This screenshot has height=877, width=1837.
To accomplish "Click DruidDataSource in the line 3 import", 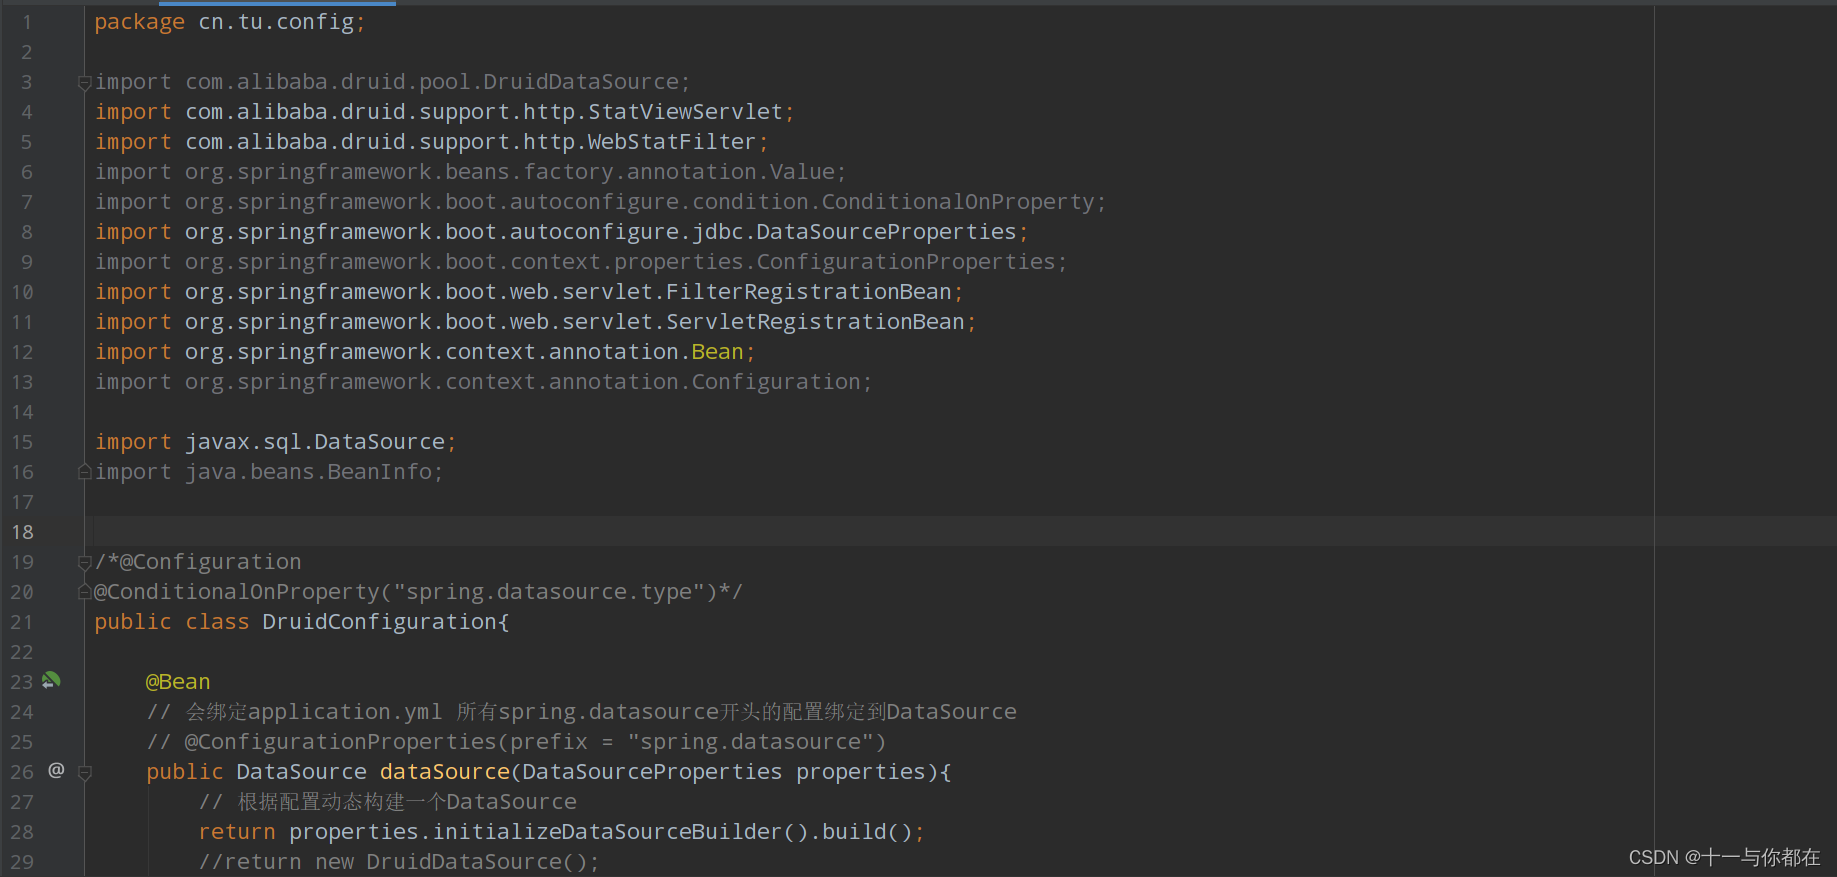I will pyautogui.click(x=581, y=82).
